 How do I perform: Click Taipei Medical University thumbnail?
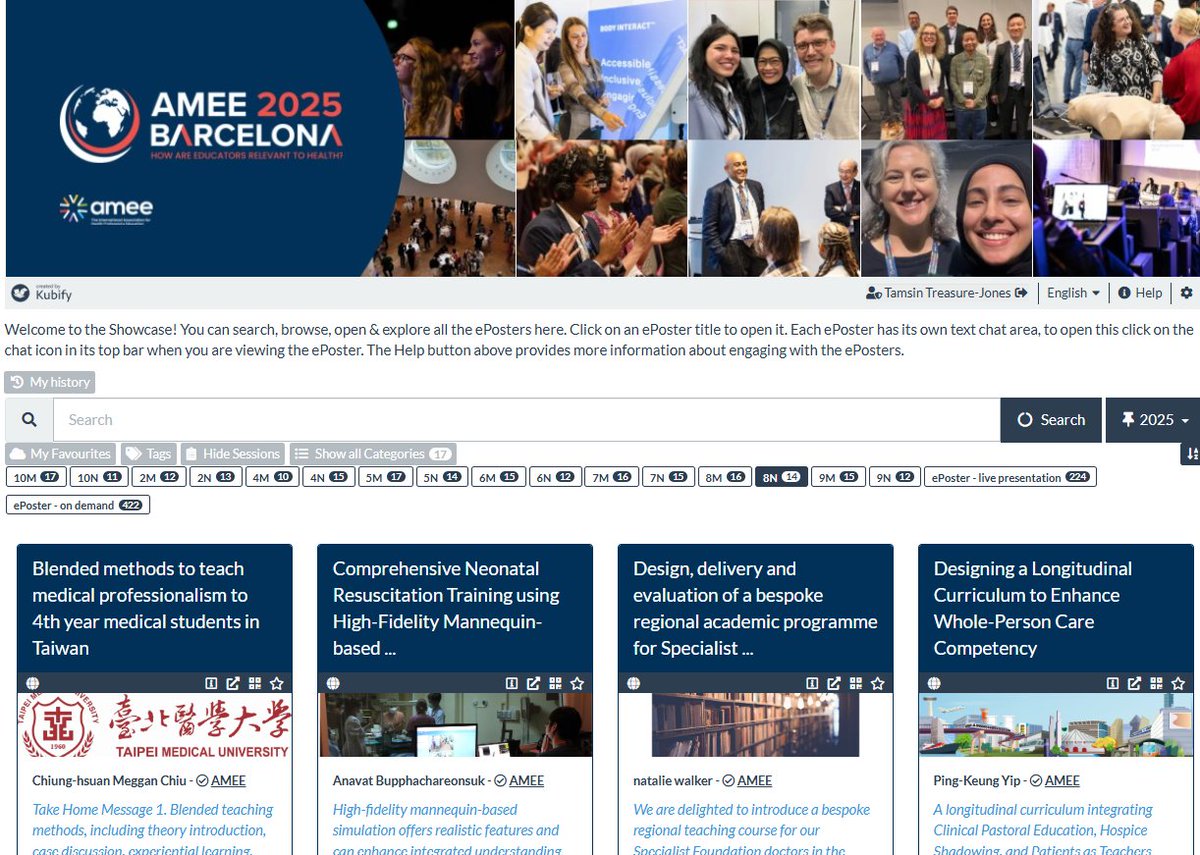[155, 725]
